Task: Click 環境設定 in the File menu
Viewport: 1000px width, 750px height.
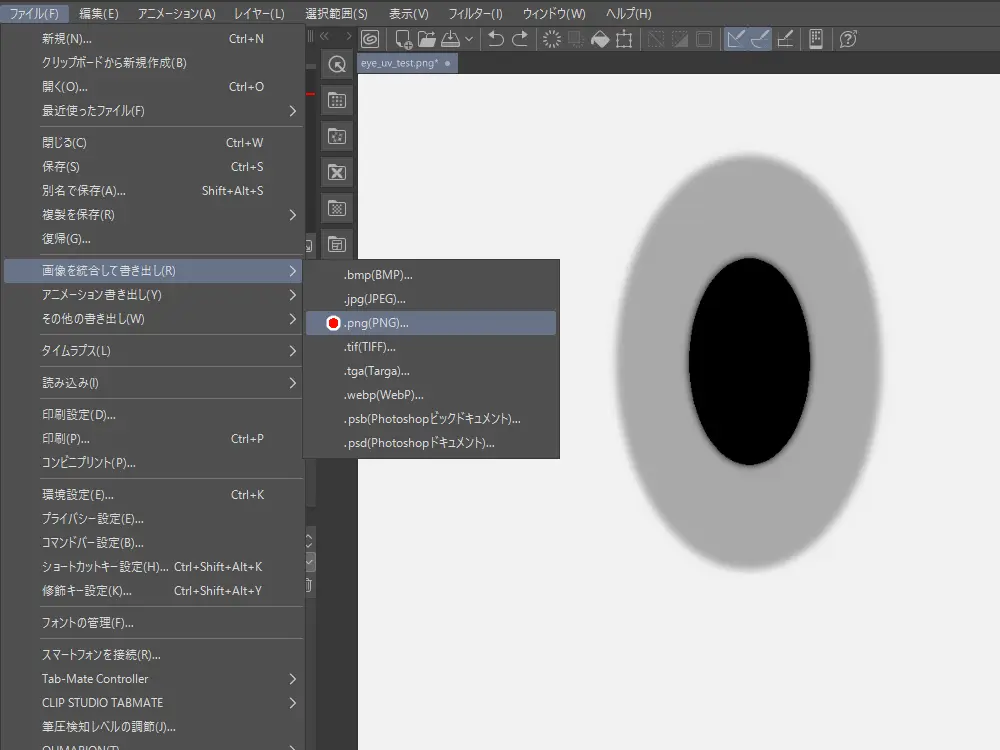Action: point(78,495)
